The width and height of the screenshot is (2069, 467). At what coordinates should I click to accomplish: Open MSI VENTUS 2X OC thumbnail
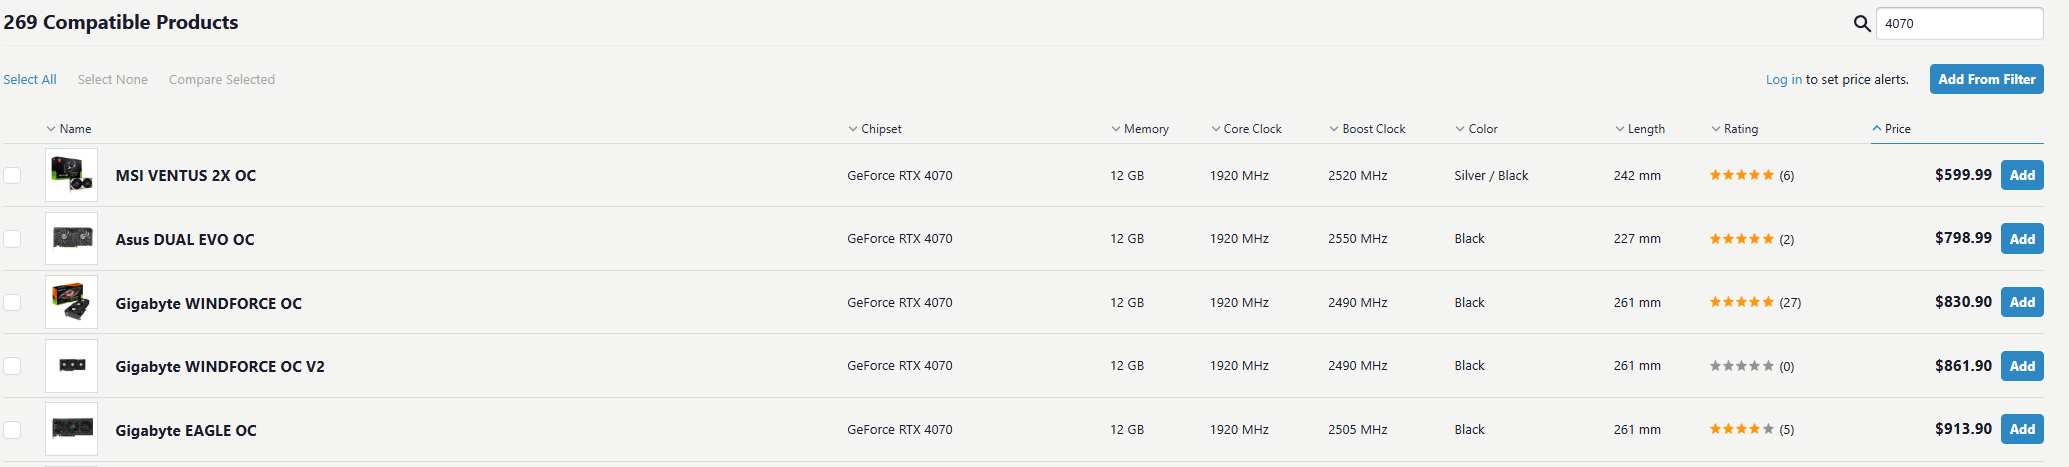[x=71, y=175]
